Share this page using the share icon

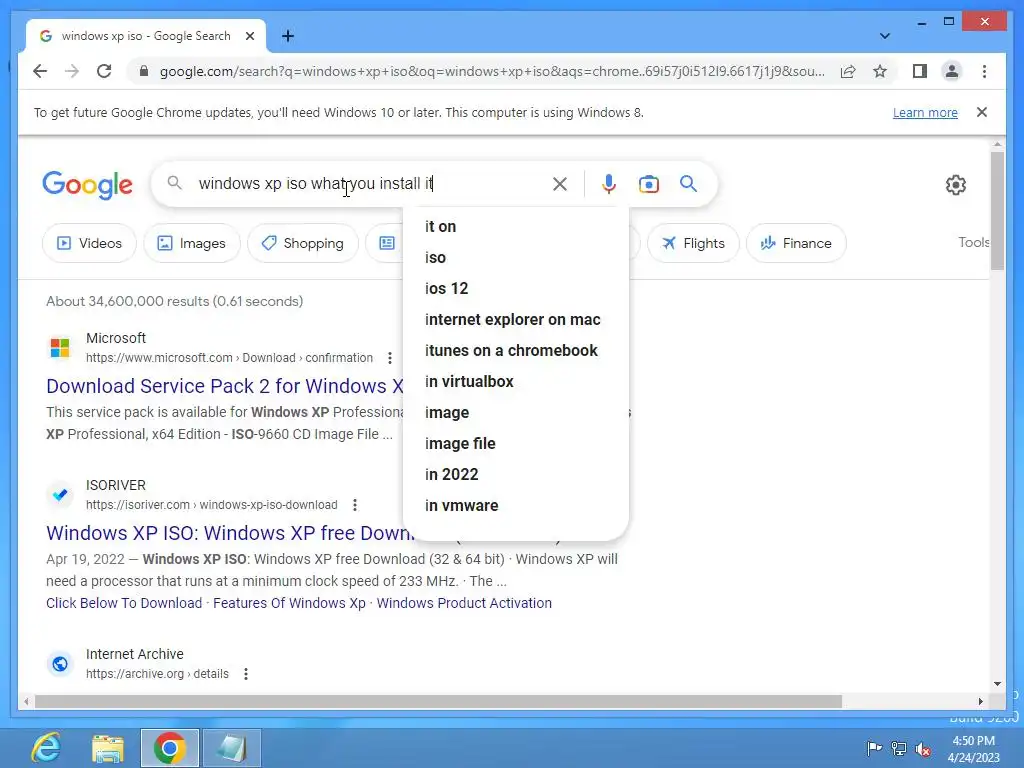[848, 71]
